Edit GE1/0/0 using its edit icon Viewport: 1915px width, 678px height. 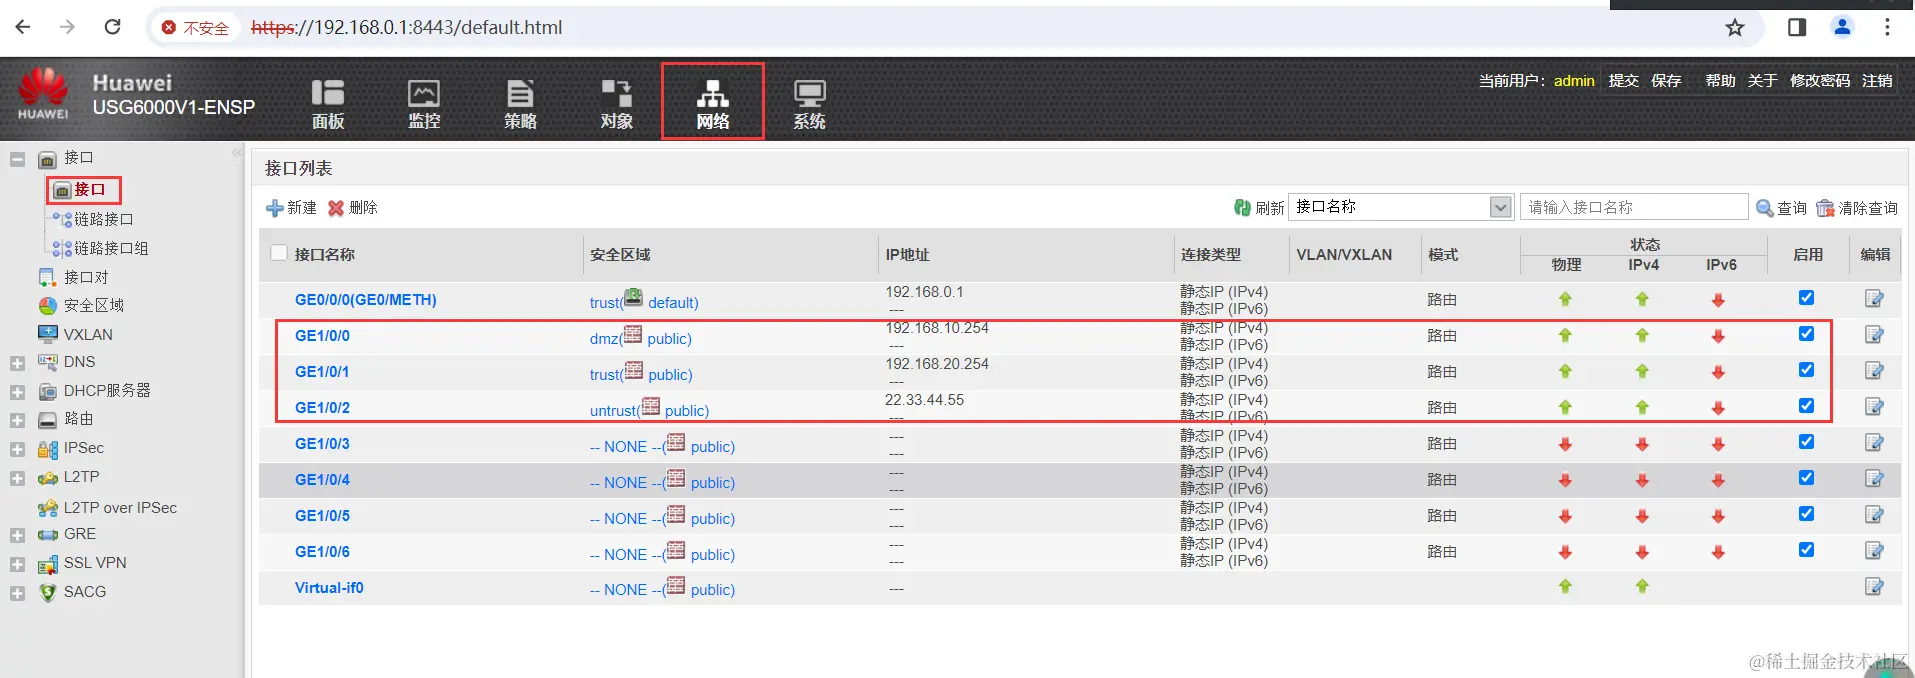coord(1874,335)
